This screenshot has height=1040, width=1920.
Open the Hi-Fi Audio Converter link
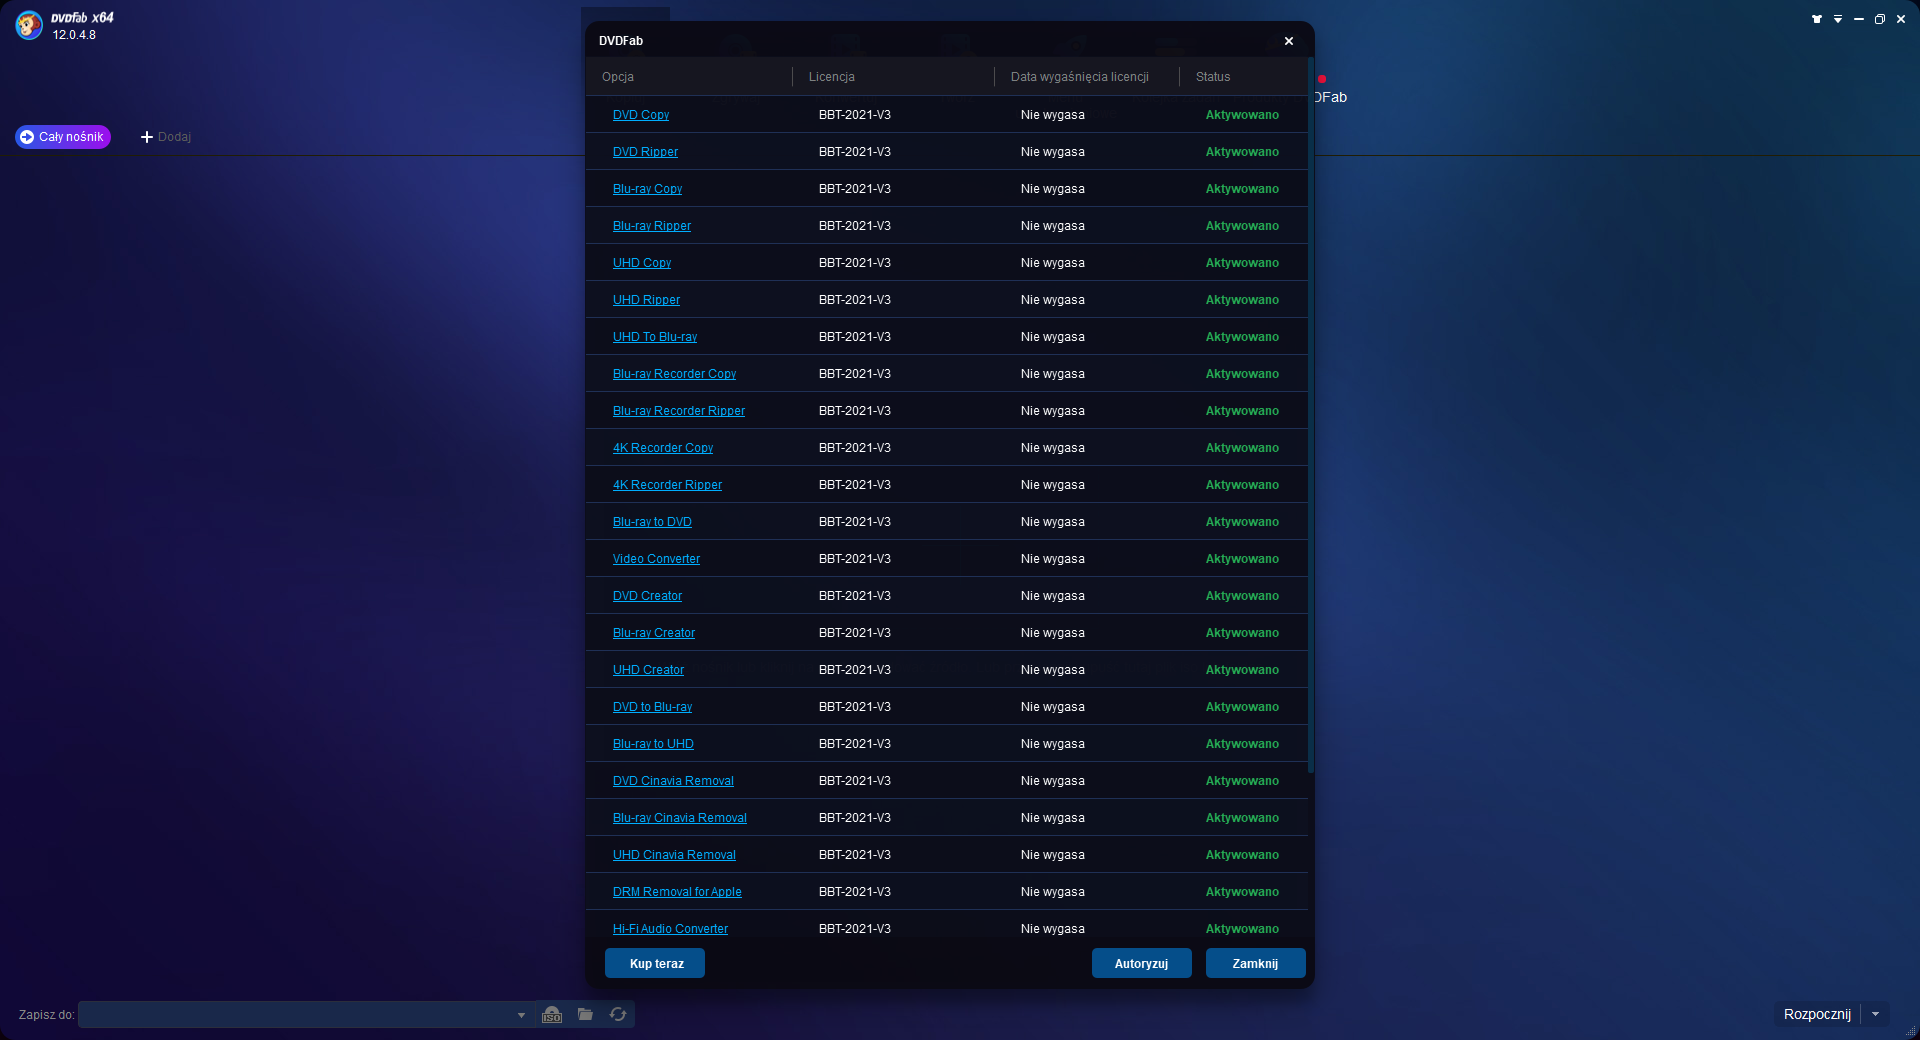(x=670, y=929)
